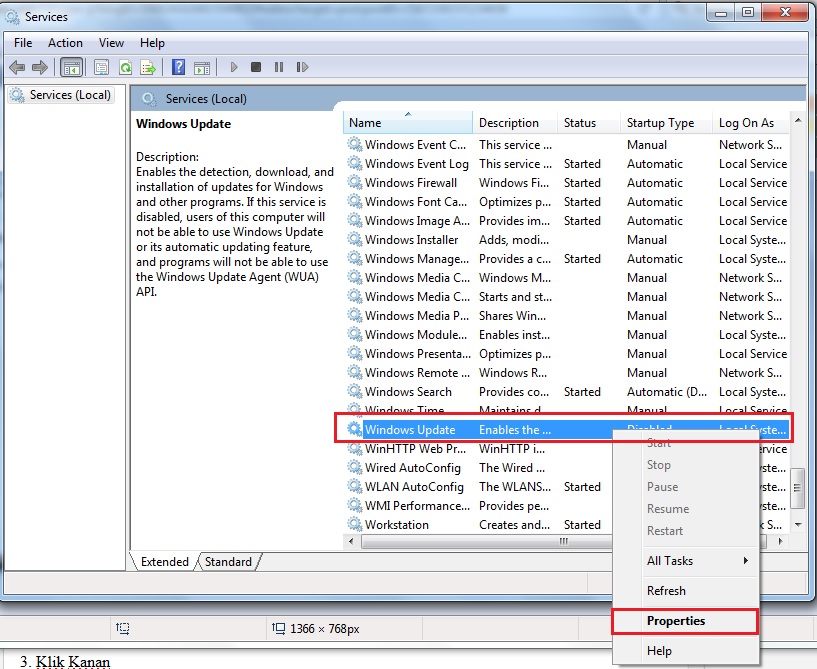Click the Services window title bar icon
The width and height of the screenshot is (817, 669).
coord(12,17)
